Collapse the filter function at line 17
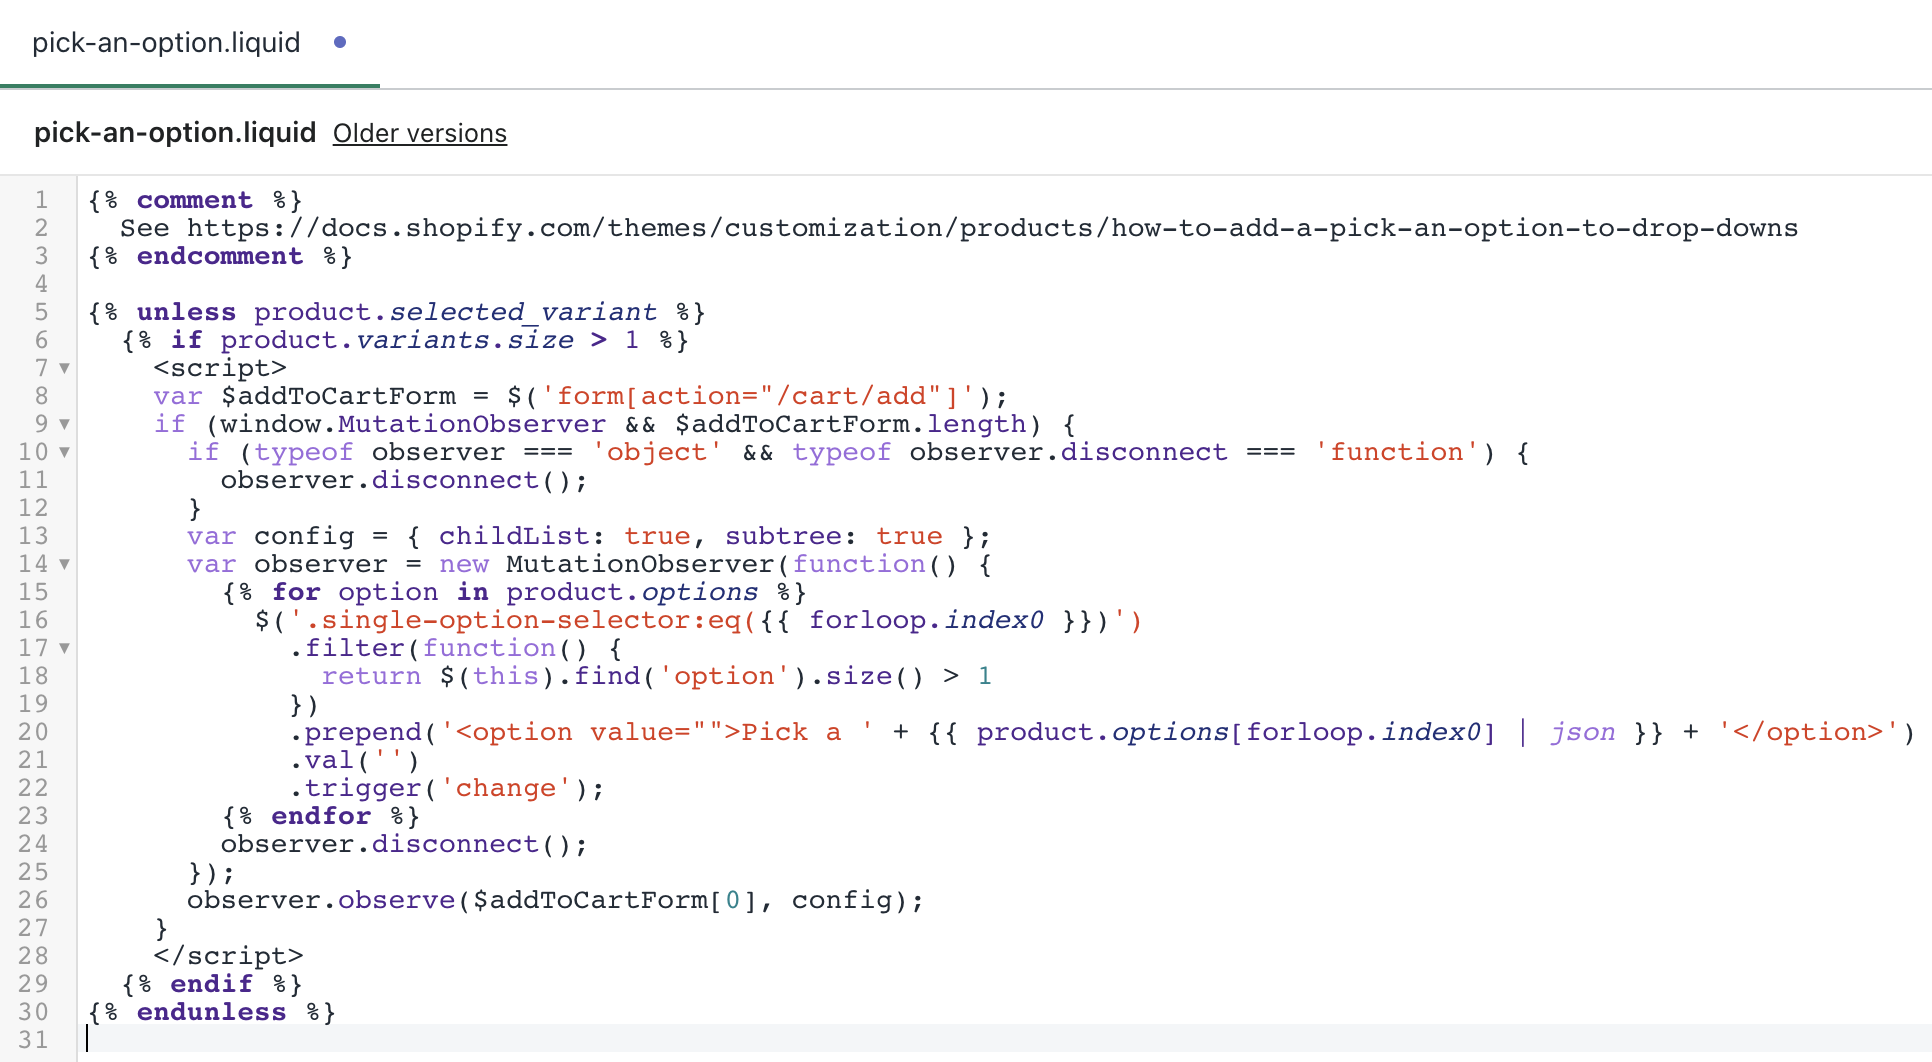 64,648
